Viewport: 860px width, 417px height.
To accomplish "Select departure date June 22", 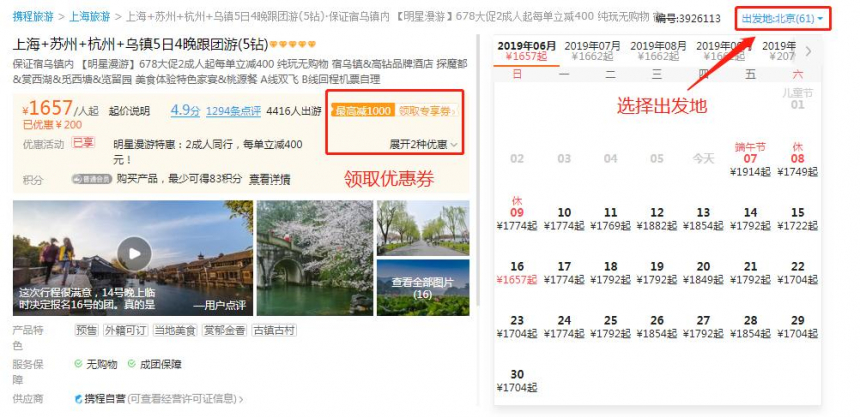I will pyautogui.click(x=797, y=273).
